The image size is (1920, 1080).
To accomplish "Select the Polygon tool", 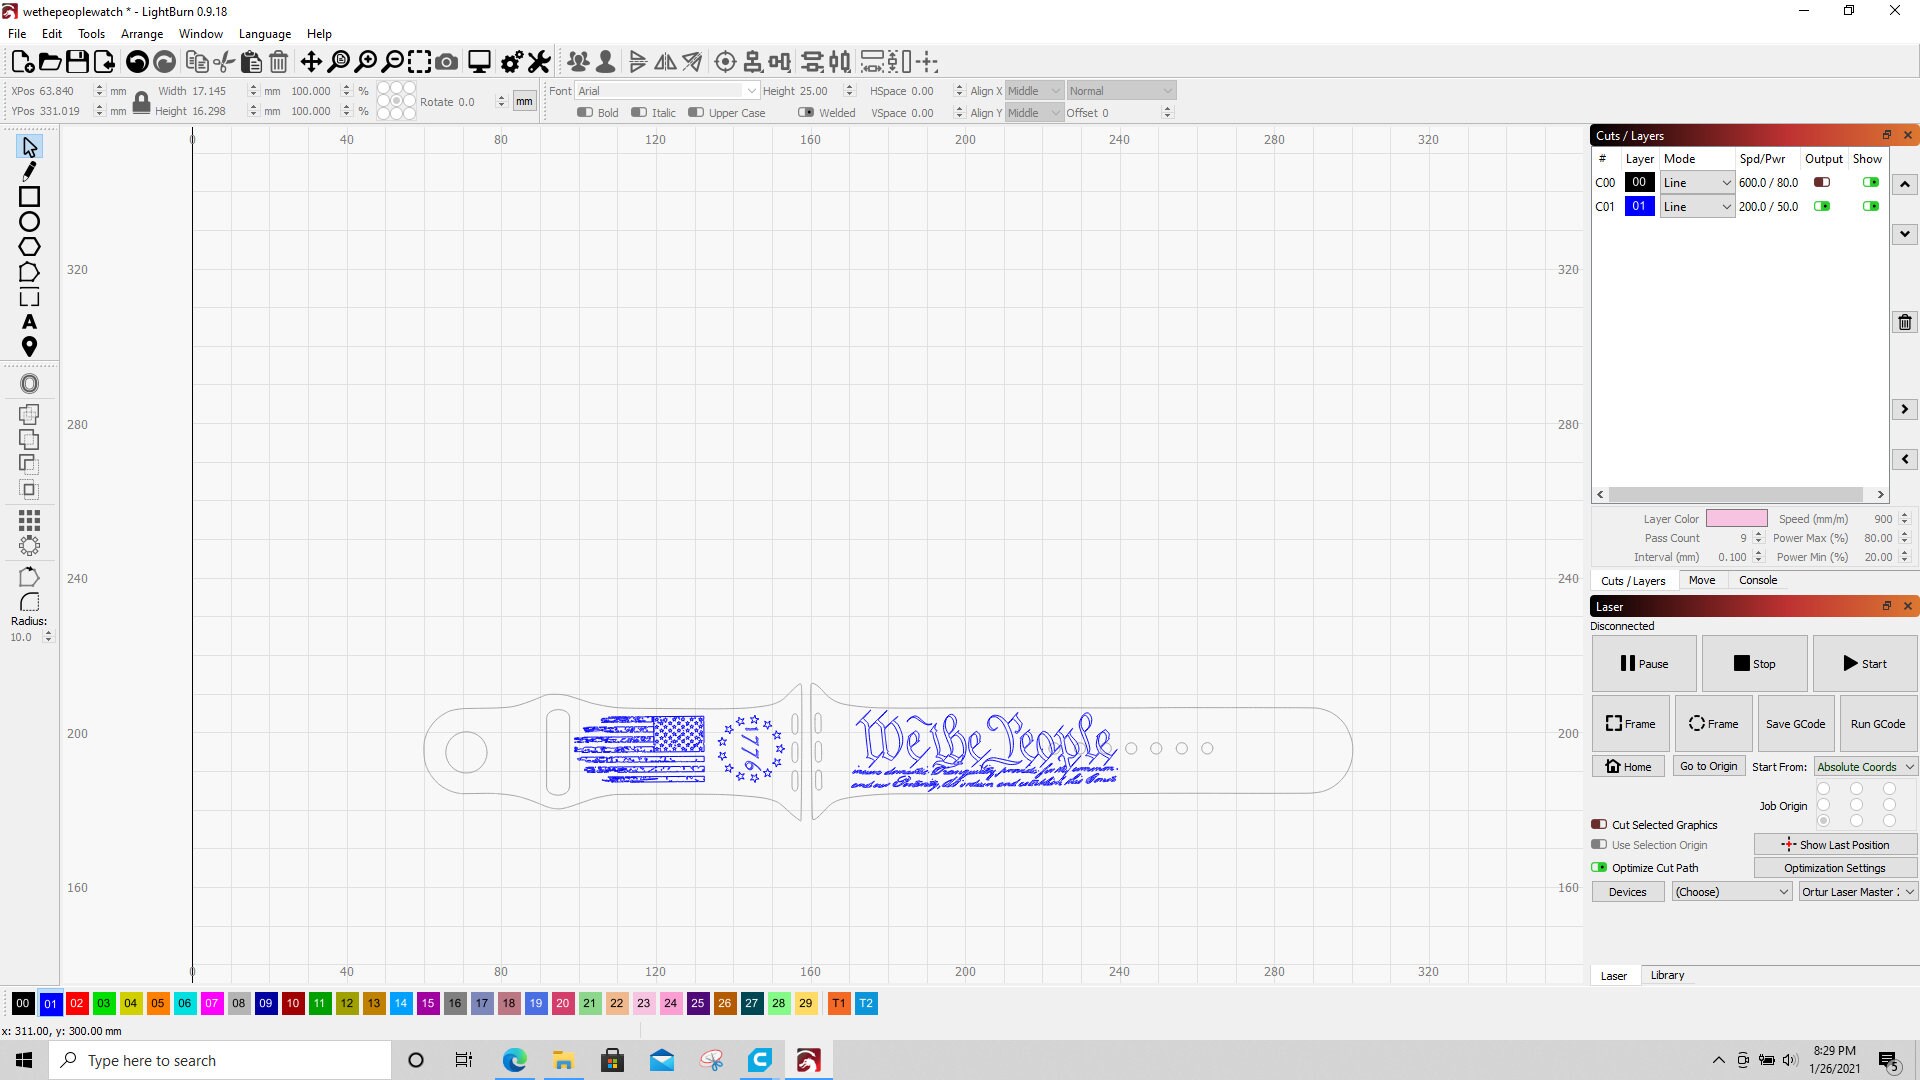I will tap(29, 247).
